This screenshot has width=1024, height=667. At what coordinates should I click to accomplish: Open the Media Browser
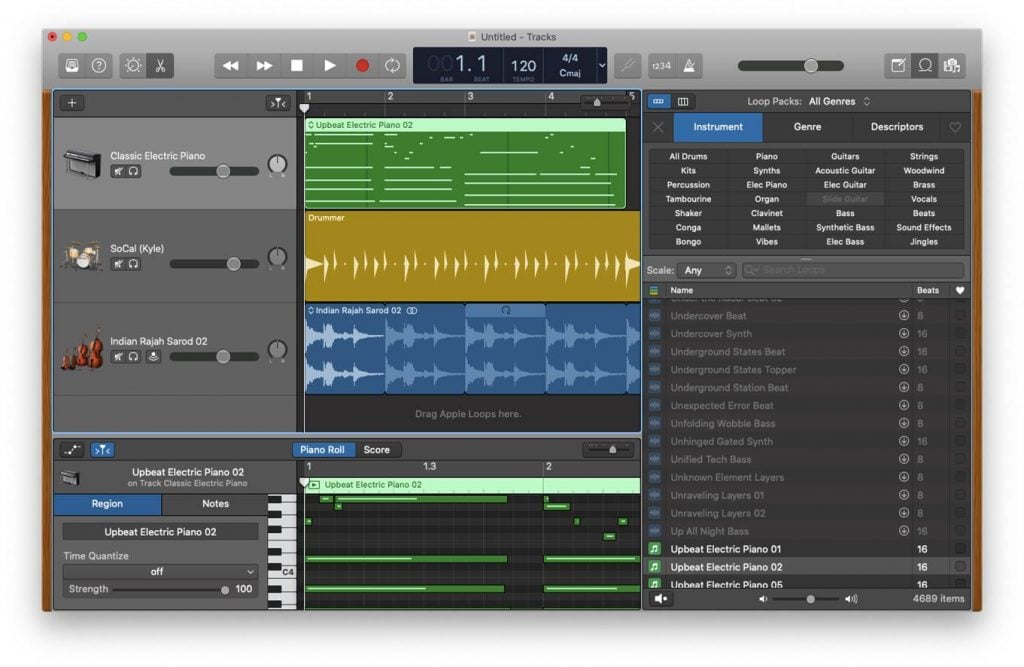point(952,65)
